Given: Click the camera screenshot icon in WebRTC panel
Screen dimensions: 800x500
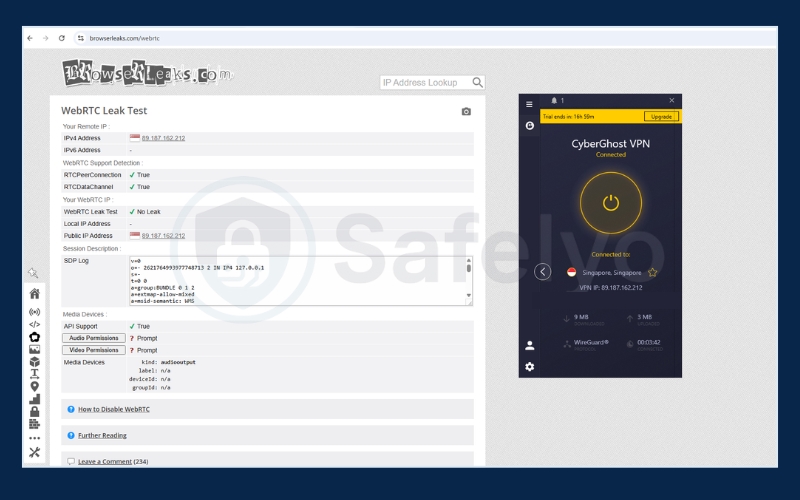Looking at the screenshot, I should click(466, 111).
